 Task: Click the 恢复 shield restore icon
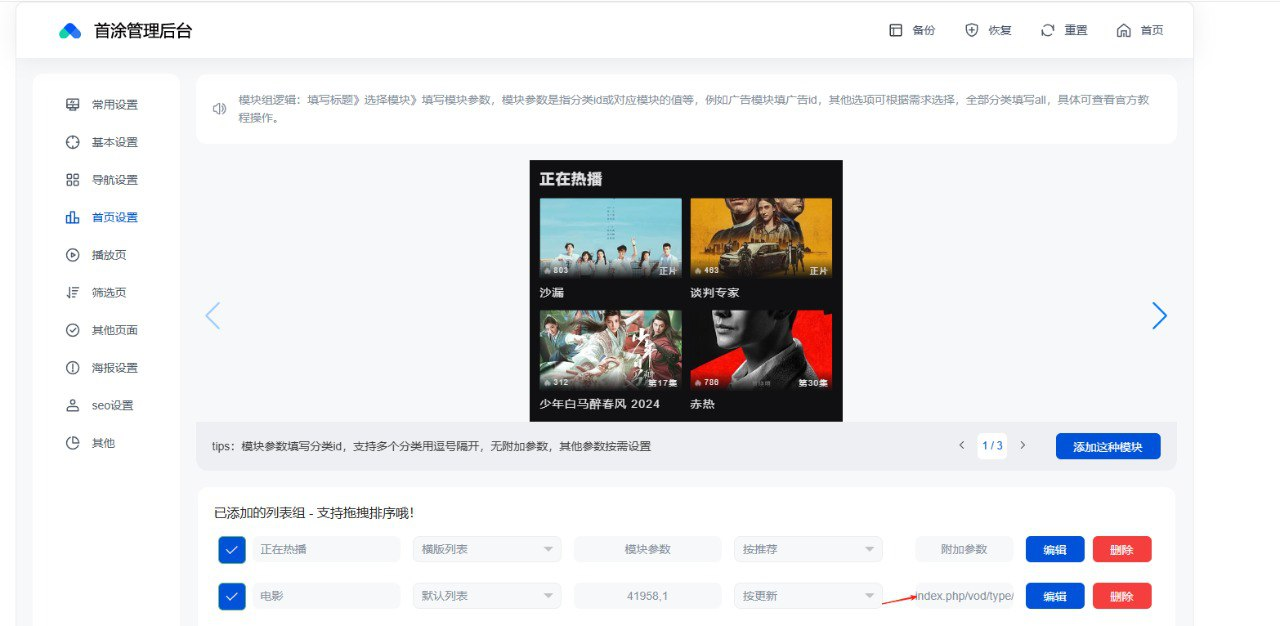tap(972, 30)
